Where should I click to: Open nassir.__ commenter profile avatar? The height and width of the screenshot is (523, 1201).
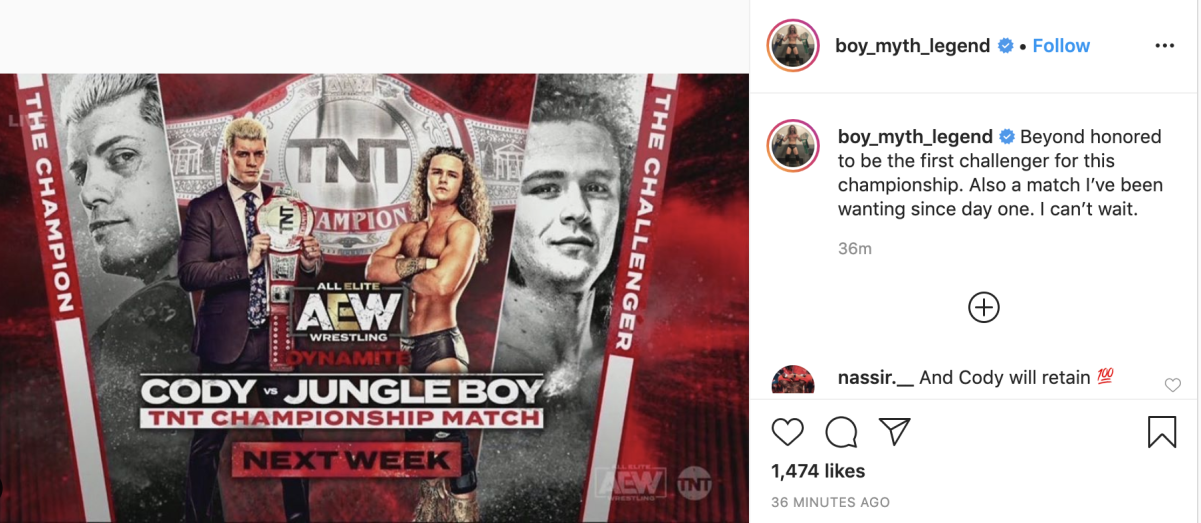click(793, 380)
